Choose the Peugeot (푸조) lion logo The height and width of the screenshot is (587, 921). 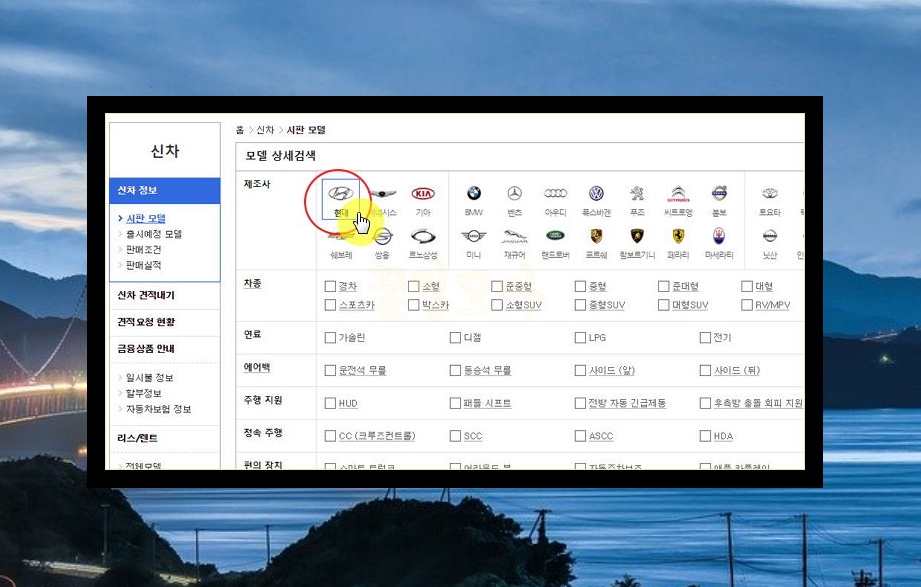pyautogui.click(x=637, y=193)
